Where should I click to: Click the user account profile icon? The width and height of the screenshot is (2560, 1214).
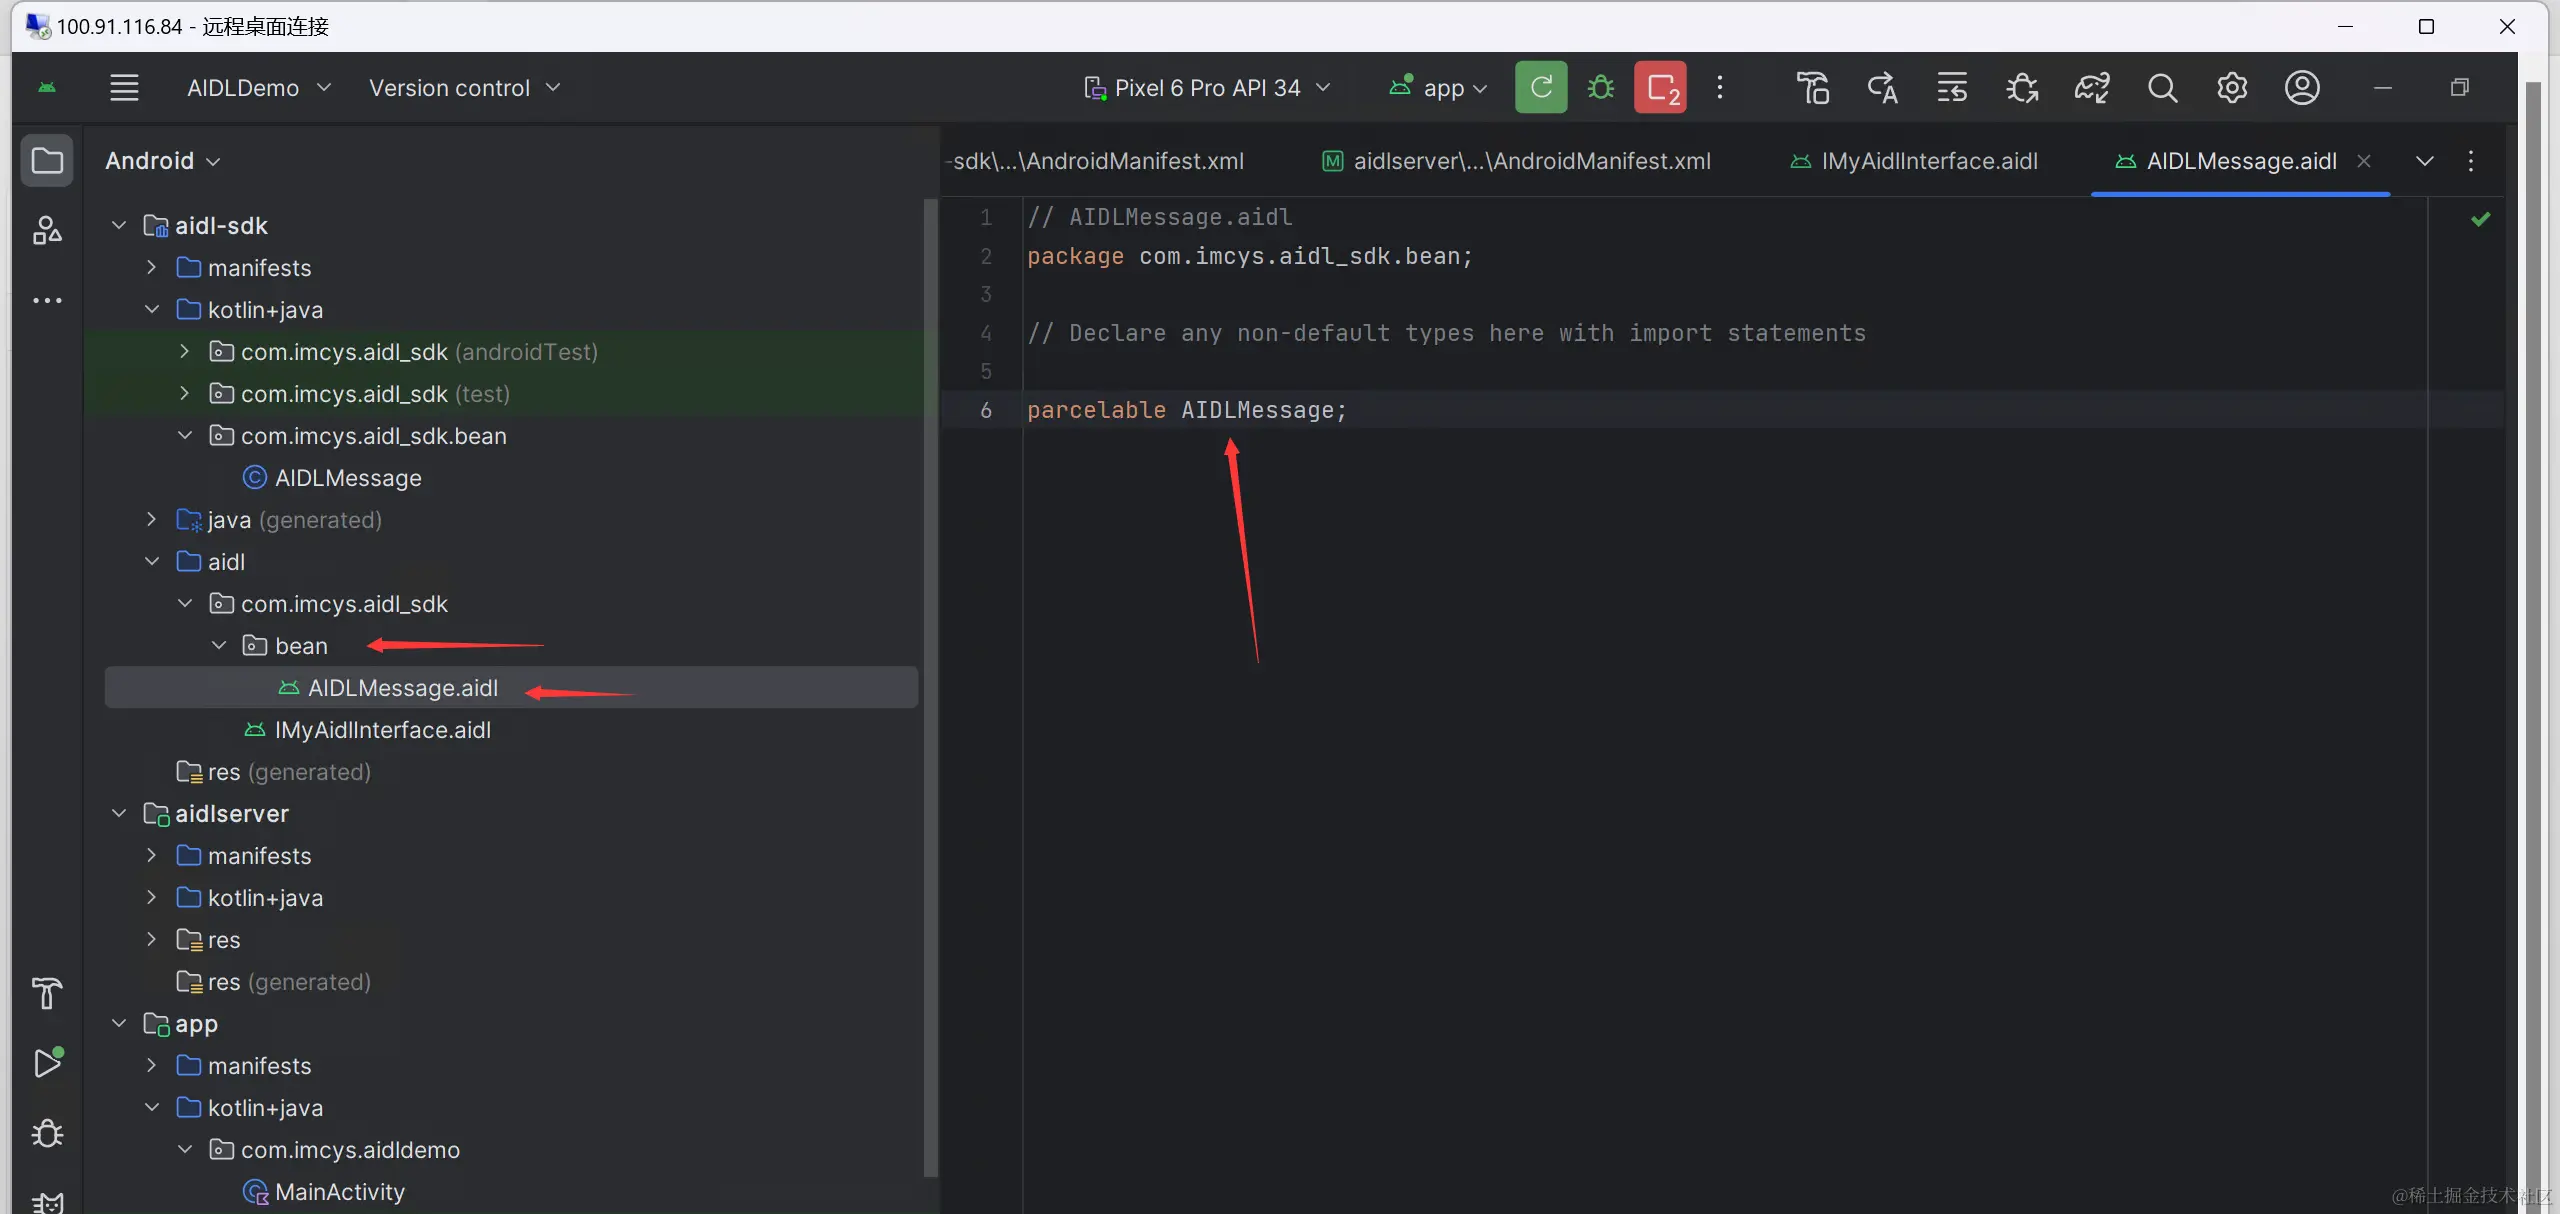click(x=2302, y=88)
